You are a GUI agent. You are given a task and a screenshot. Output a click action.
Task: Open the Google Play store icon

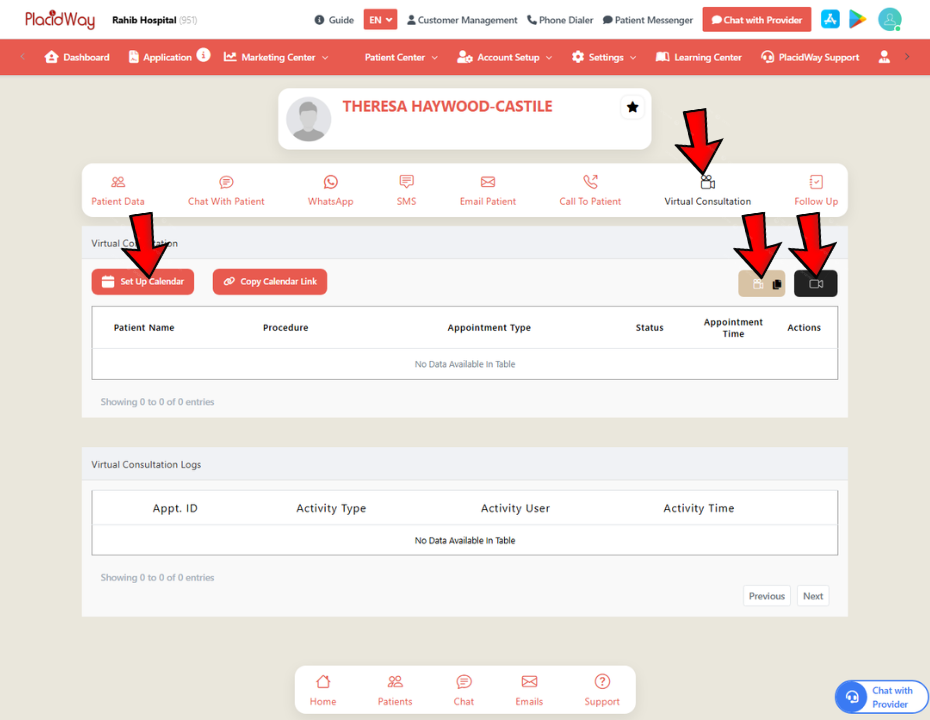[857, 19]
